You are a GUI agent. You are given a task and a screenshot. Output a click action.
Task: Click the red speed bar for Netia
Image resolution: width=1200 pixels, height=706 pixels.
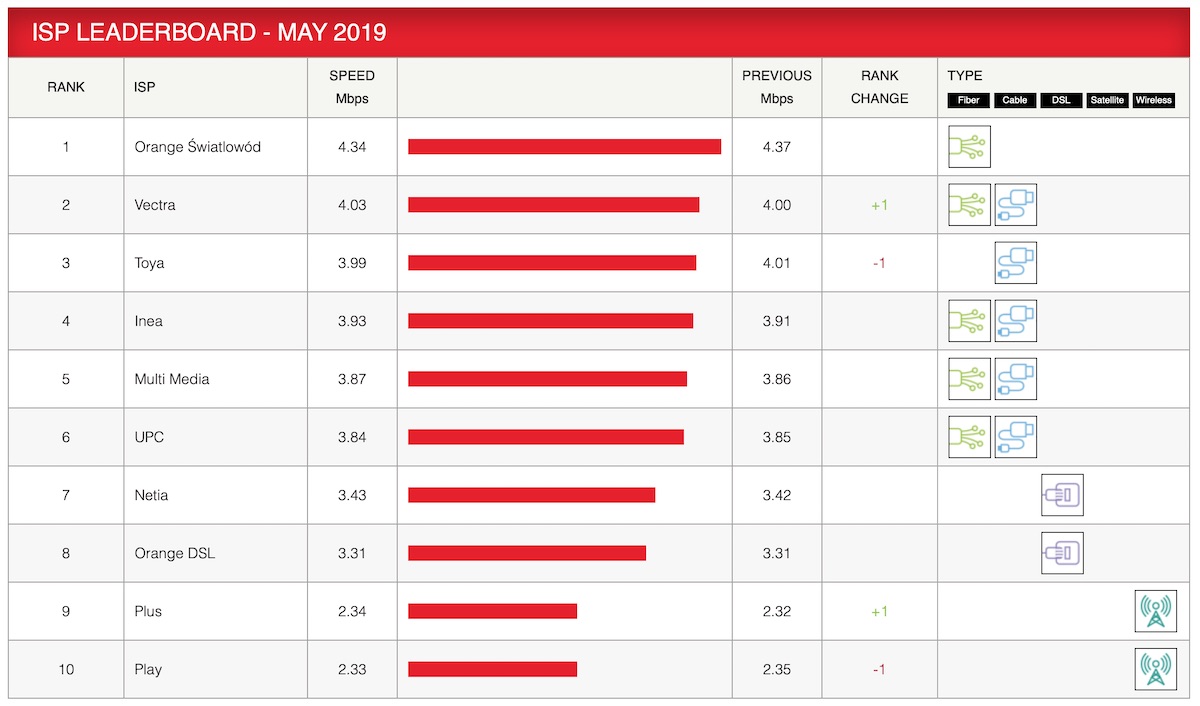(x=531, y=495)
